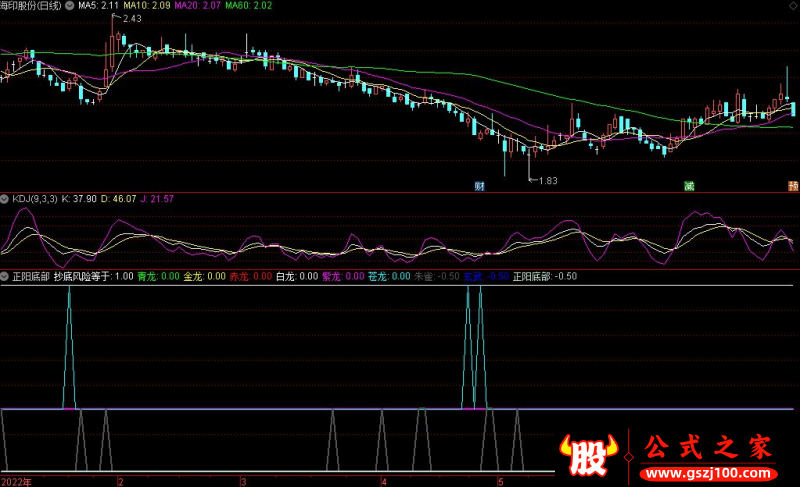The width and height of the screenshot is (800, 487).
Task: Click the 2.43 high price flag
Action: pyautogui.click(x=132, y=19)
